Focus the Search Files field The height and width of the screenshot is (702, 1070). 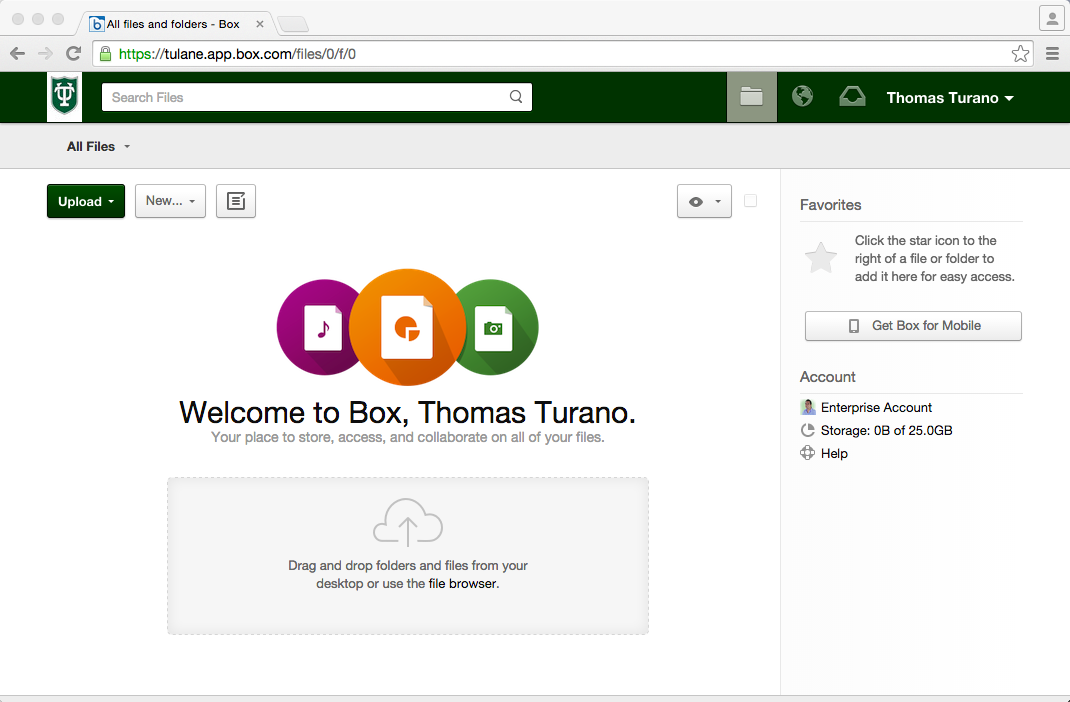click(317, 98)
